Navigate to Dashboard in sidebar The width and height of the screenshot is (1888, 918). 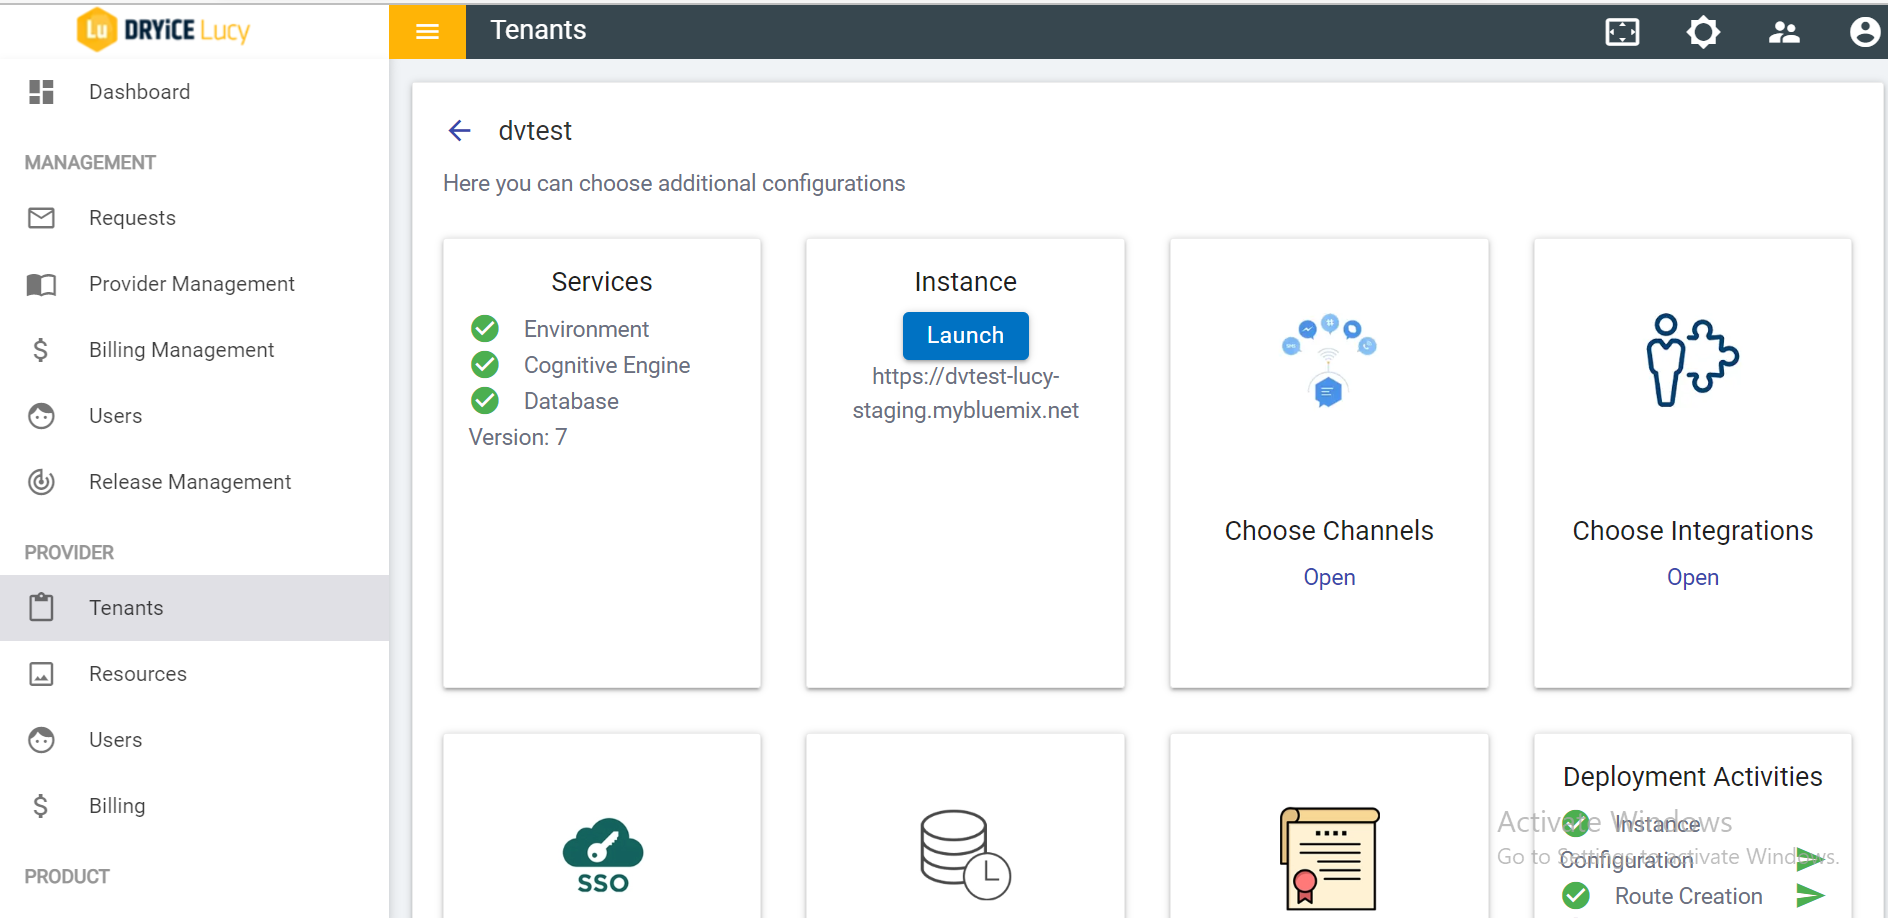139,92
